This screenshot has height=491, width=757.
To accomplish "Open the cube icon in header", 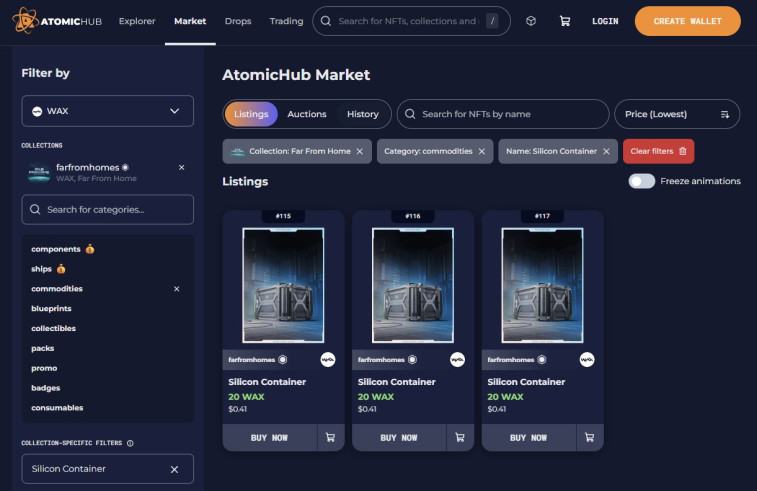I will point(531,21).
